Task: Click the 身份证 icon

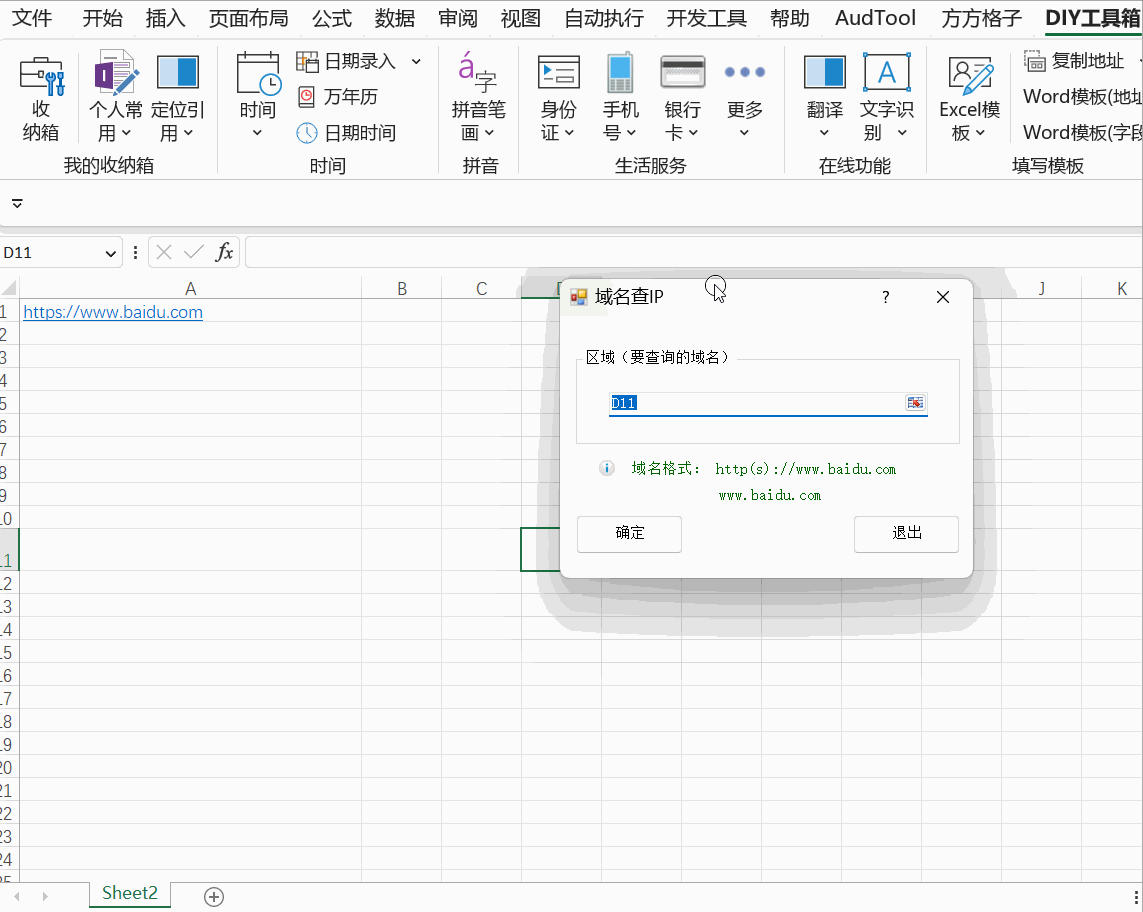Action: [558, 73]
